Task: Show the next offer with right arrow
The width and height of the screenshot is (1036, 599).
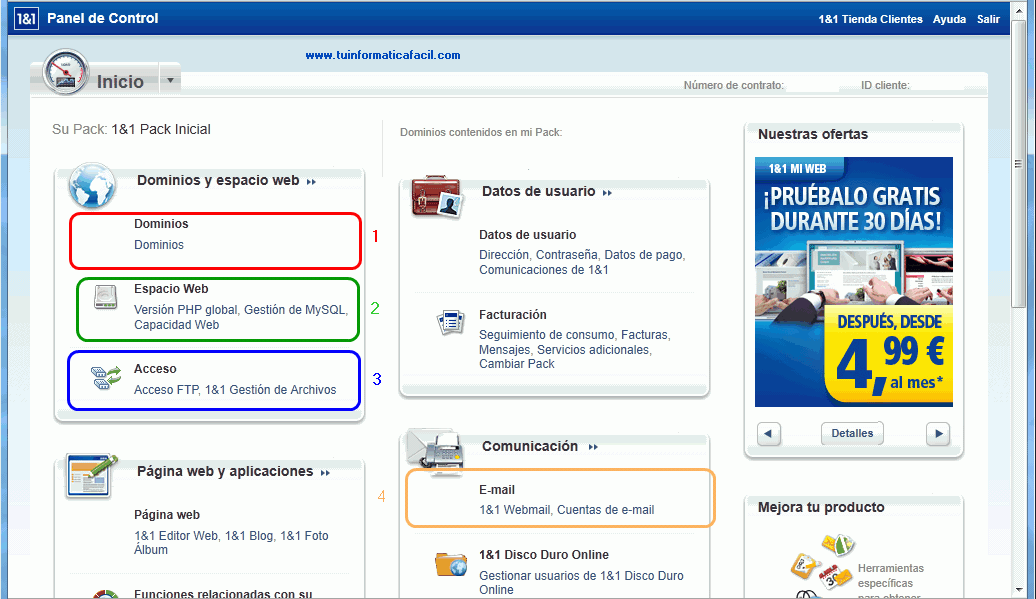Action: (x=938, y=434)
